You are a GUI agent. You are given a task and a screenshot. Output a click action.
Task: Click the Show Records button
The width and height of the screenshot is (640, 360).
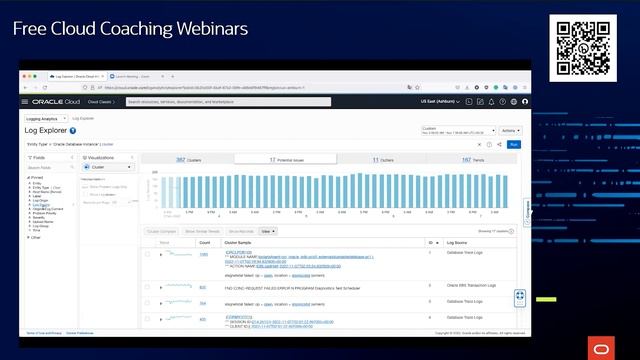pos(241,231)
